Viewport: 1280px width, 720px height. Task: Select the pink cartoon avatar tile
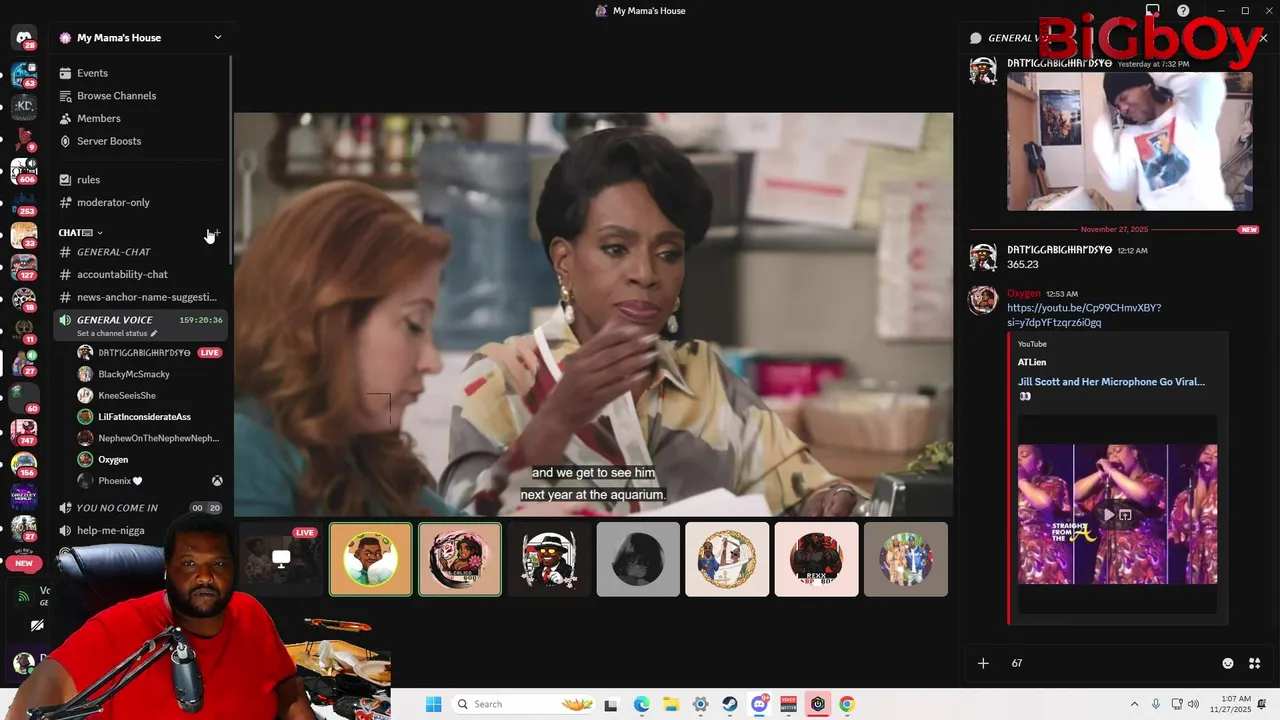click(460, 559)
